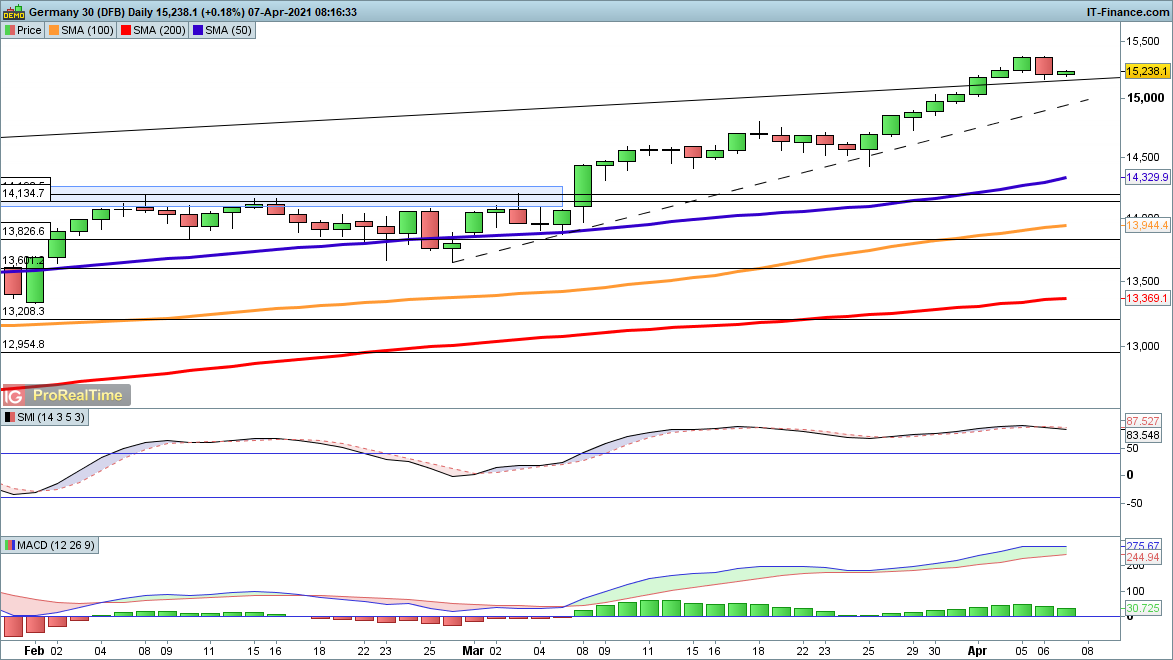The height and width of the screenshot is (660, 1173).
Task: Click the orange SMA (100) color swatch
Action: point(54,30)
